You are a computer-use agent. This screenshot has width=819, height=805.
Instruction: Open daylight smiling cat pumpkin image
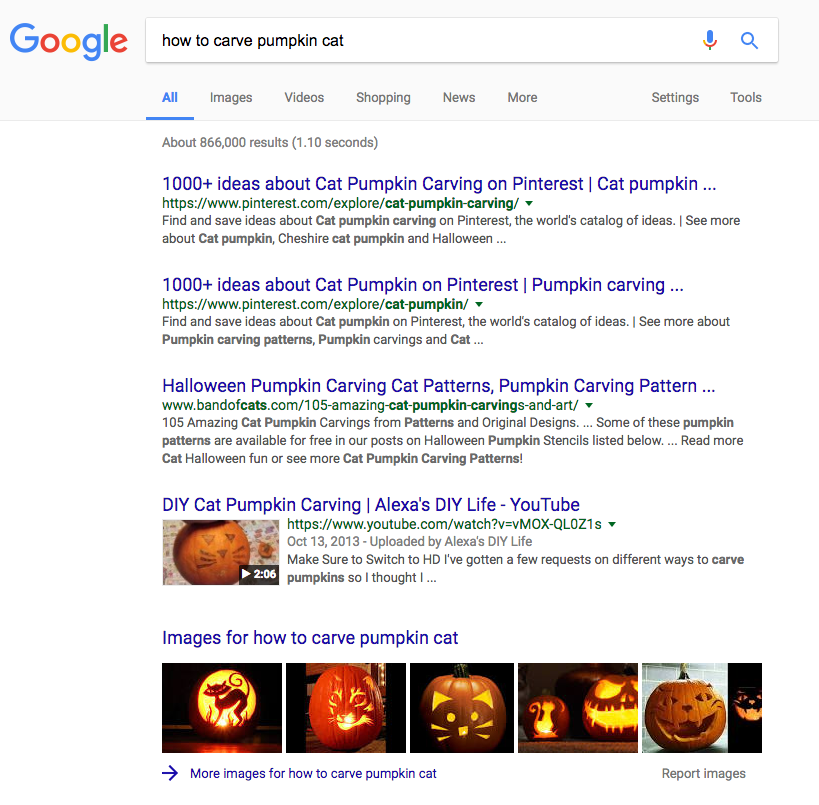tap(685, 708)
